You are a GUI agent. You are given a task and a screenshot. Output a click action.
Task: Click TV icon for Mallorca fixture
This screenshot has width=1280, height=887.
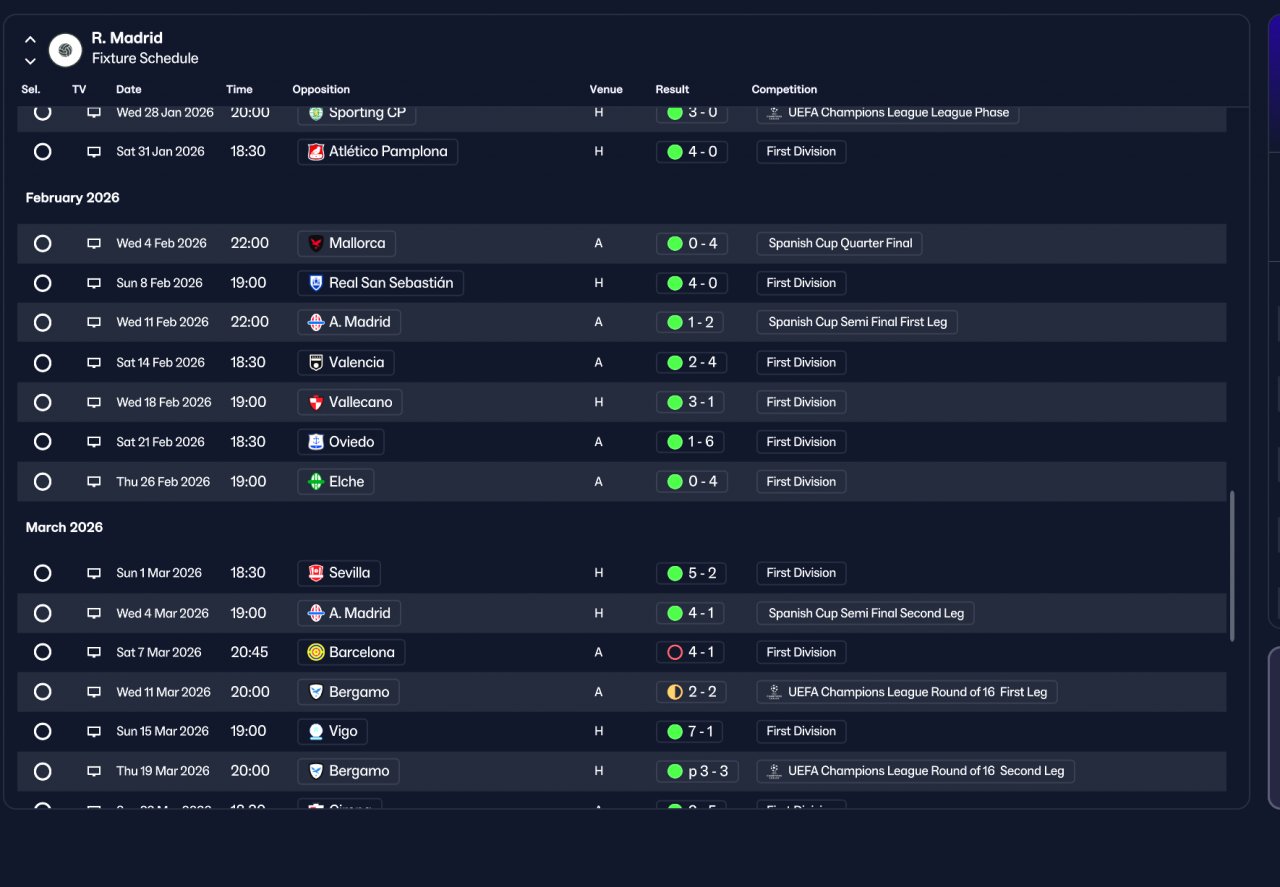(x=94, y=243)
